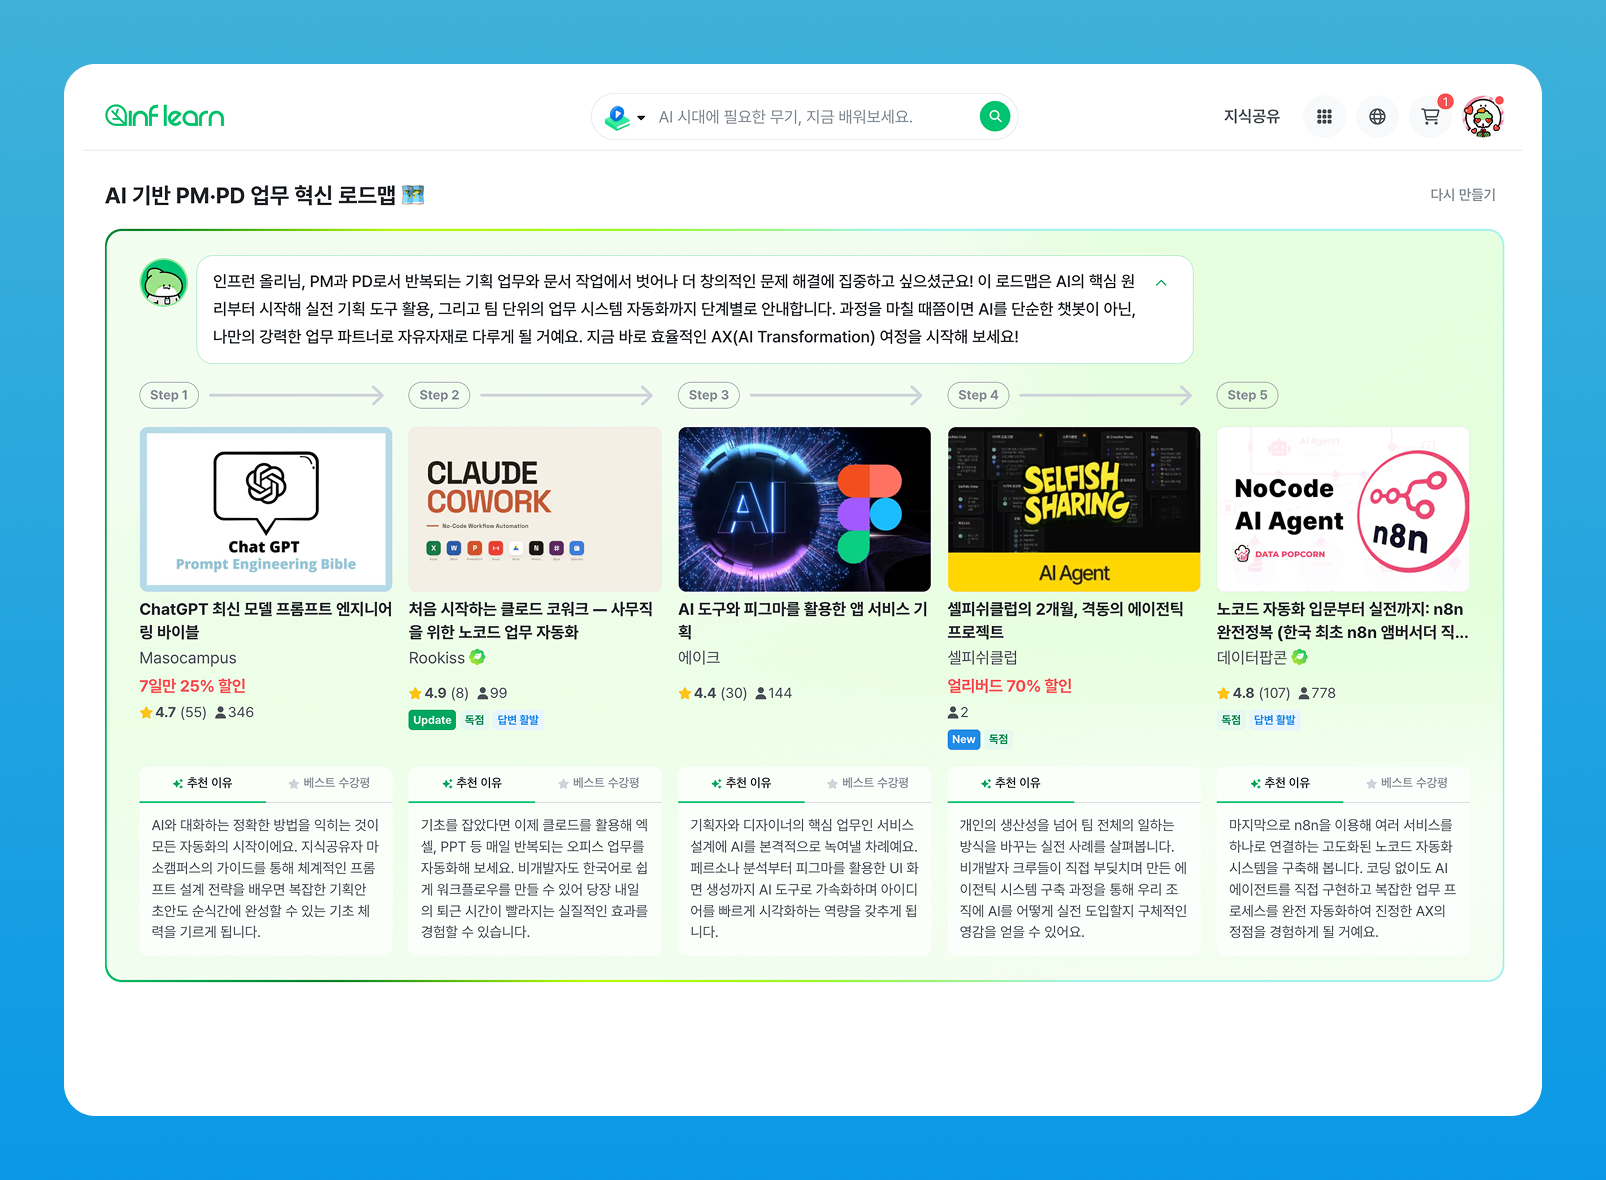Image resolution: width=1606 pixels, height=1180 pixels.
Task: Click the Rookiss instructor name
Action: [x=437, y=658]
